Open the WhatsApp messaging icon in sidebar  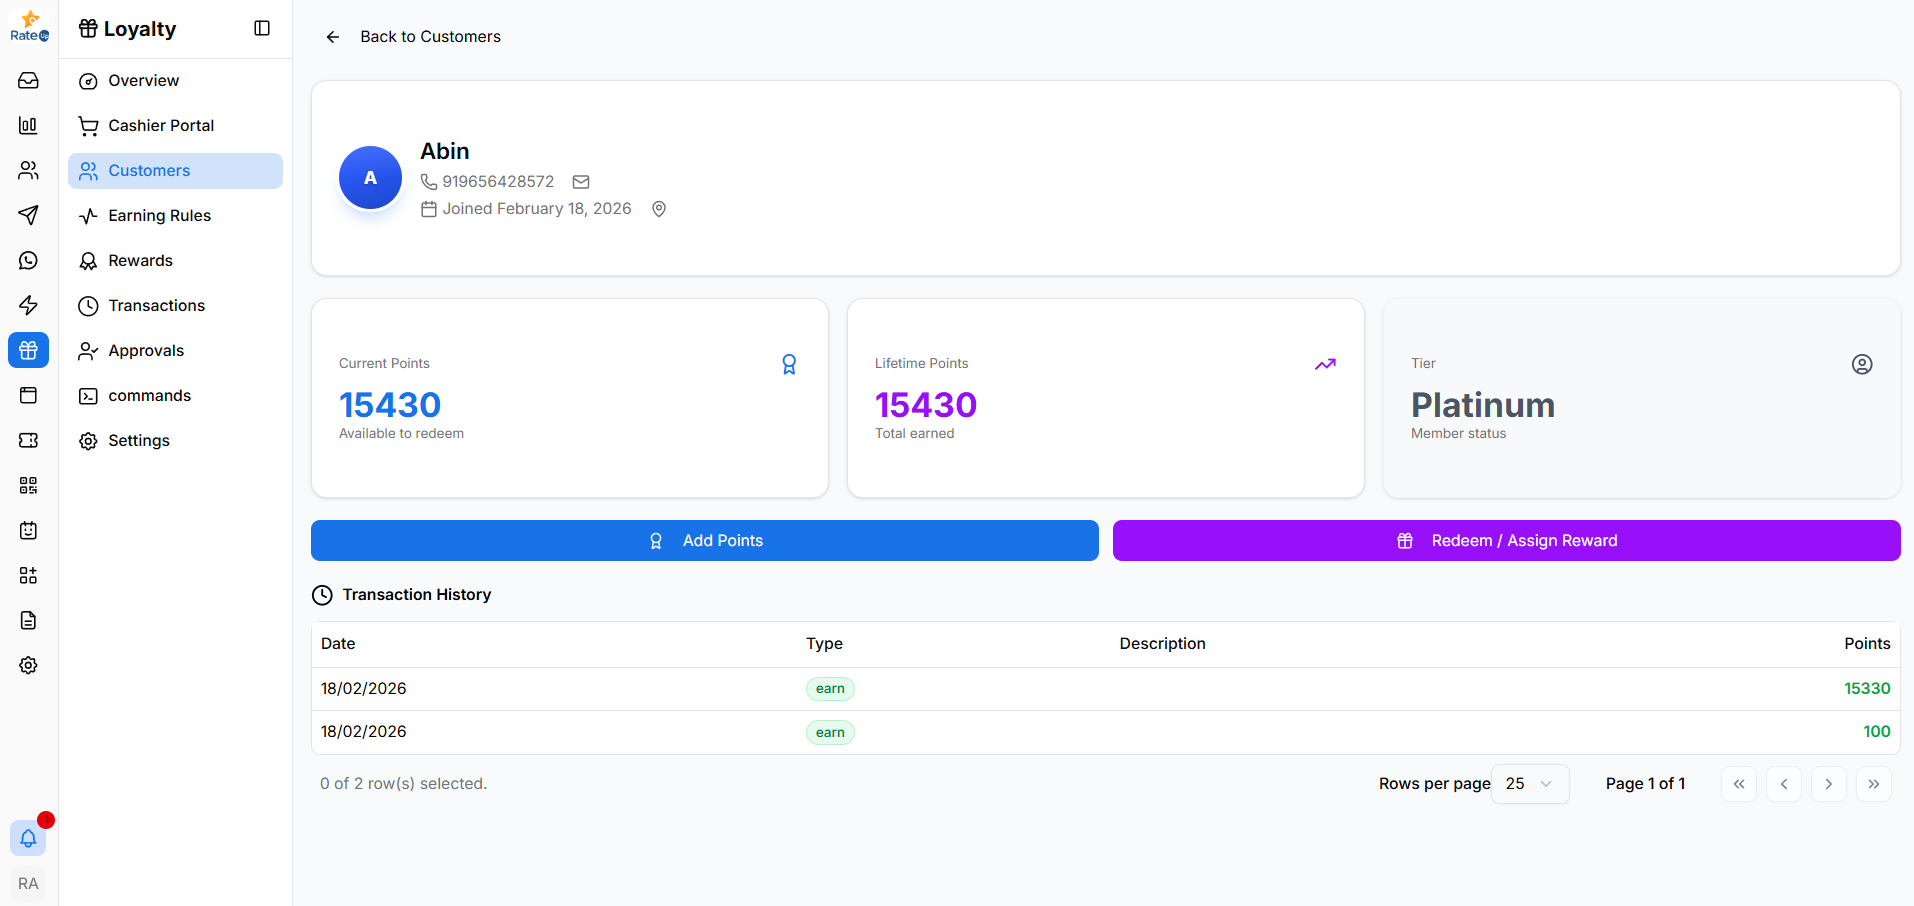click(28, 260)
